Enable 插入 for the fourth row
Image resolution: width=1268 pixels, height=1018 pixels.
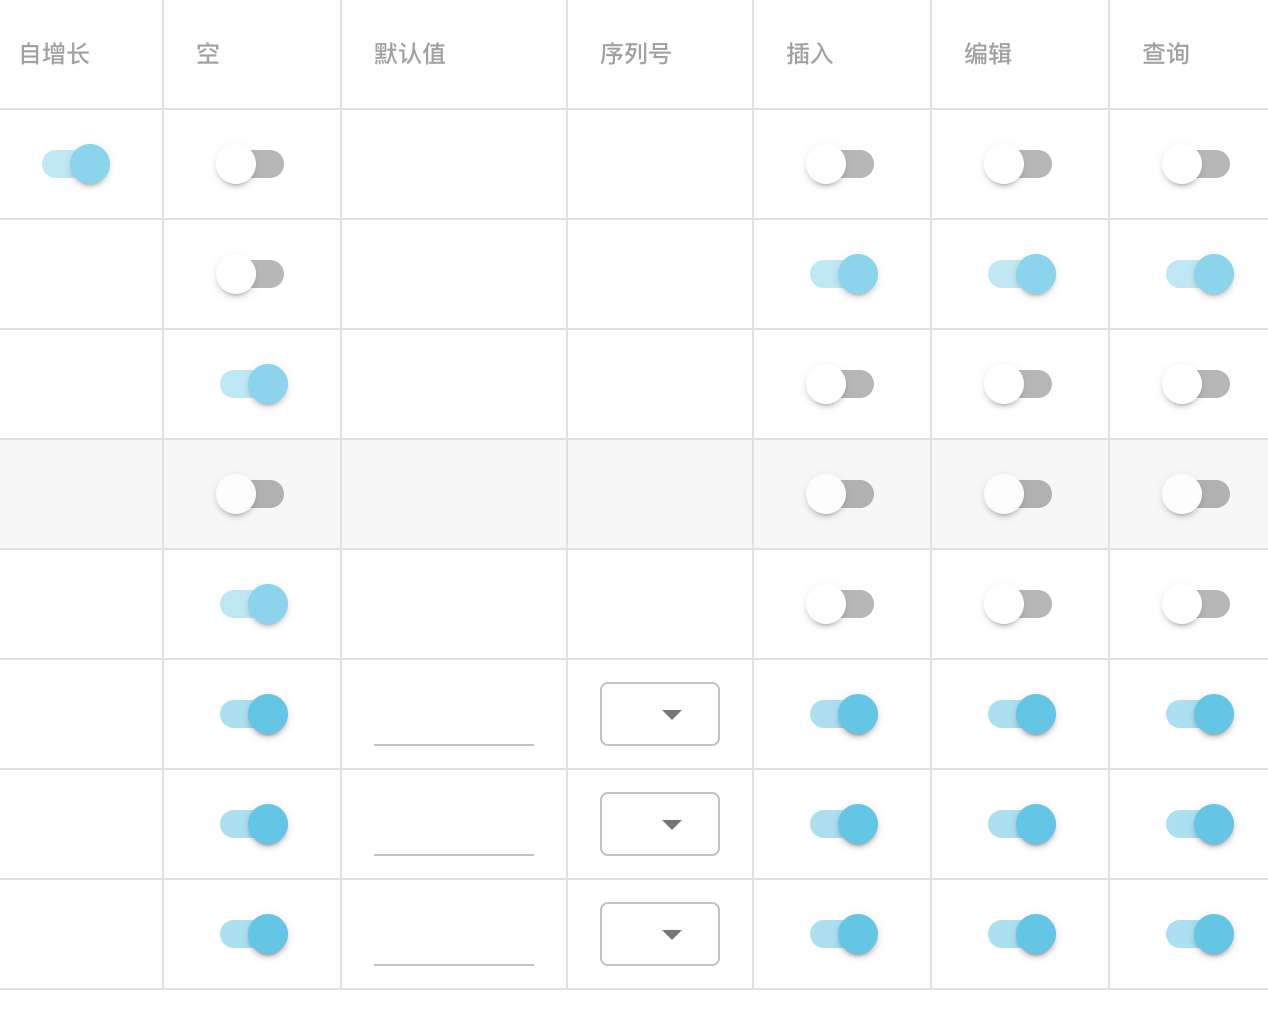click(x=840, y=494)
